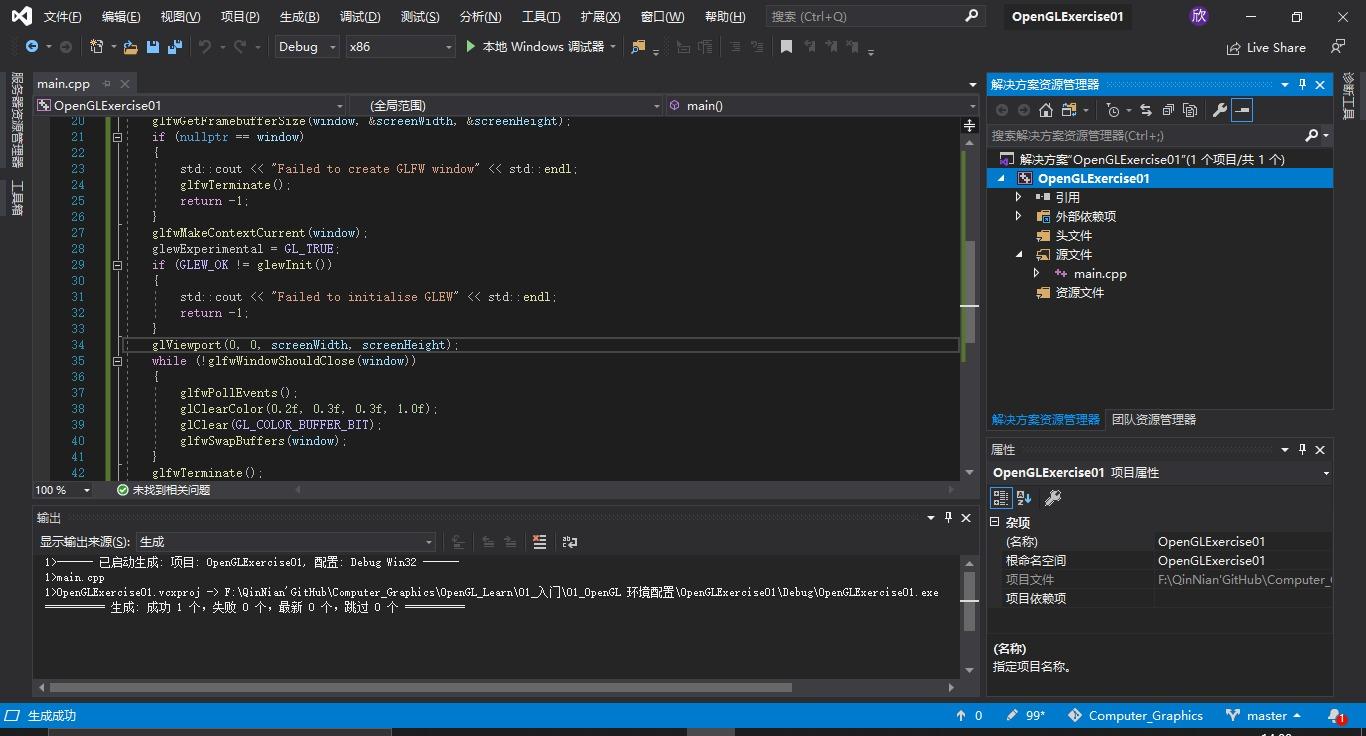Select the Save All toolbar icon

click(x=174, y=47)
